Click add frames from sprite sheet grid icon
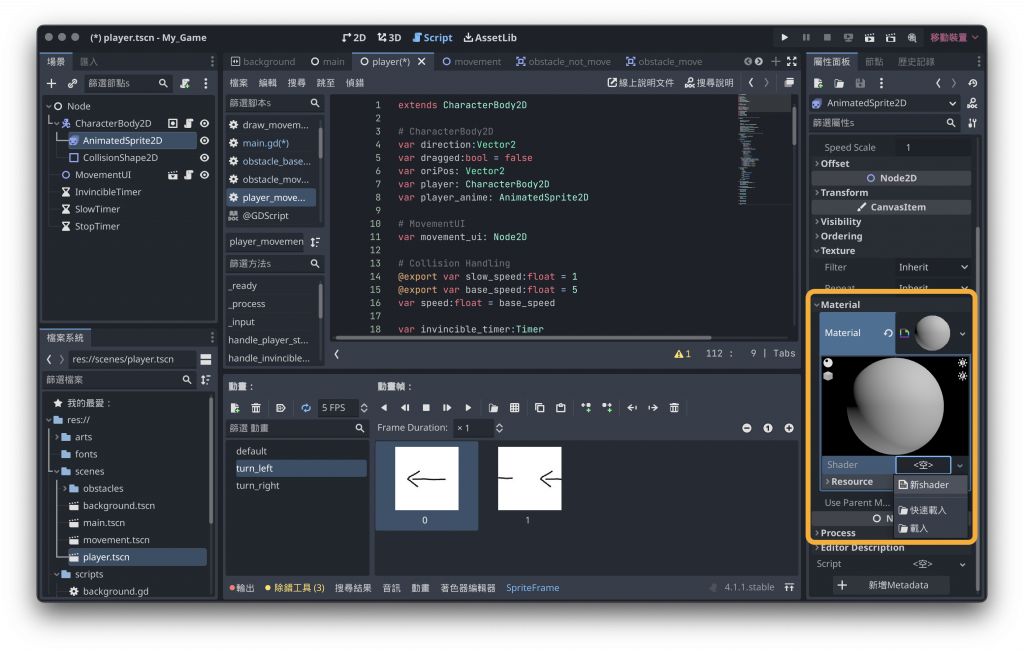The width and height of the screenshot is (1024, 651). click(515, 407)
